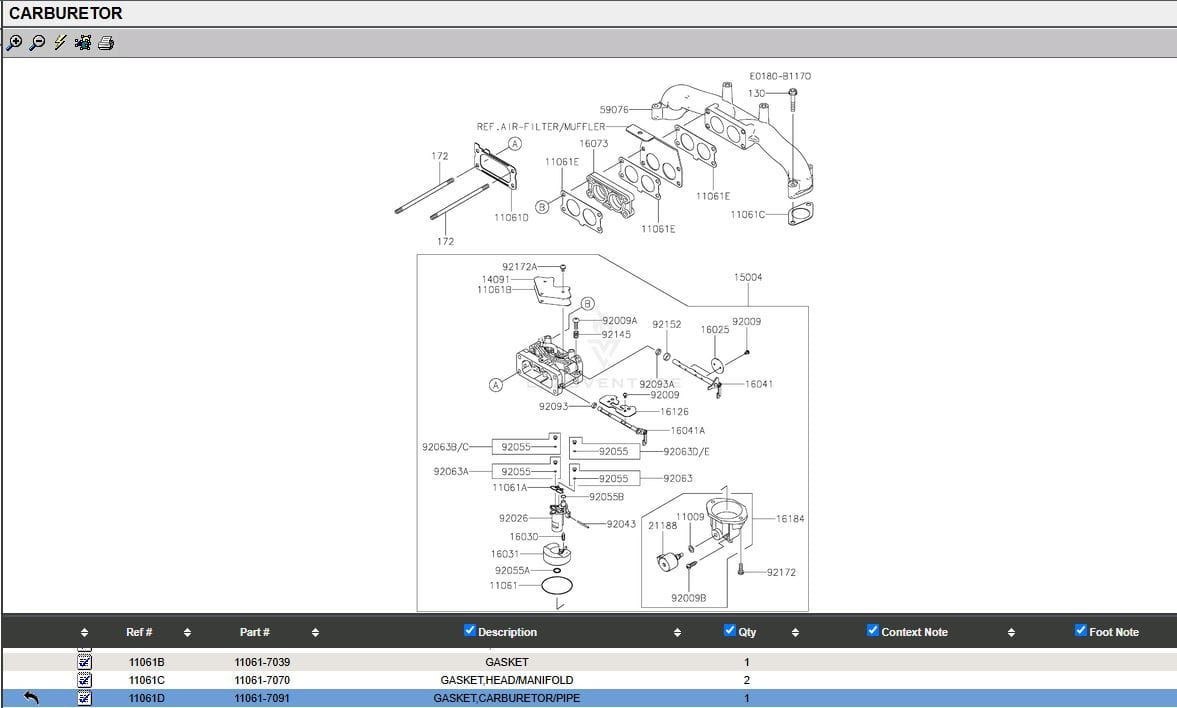Open the note icon for row 11061C
This screenshot has width=1177, height=708.
click(x=85, y=680)
